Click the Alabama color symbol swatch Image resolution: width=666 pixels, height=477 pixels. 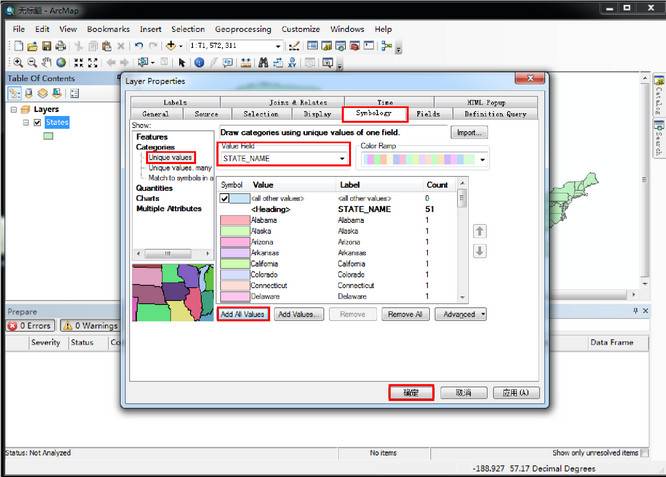coord(235,220)
